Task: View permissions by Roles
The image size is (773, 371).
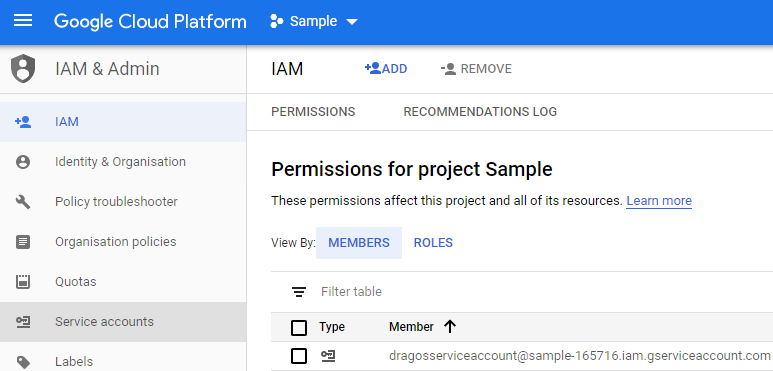Action: tap(433, 243)
